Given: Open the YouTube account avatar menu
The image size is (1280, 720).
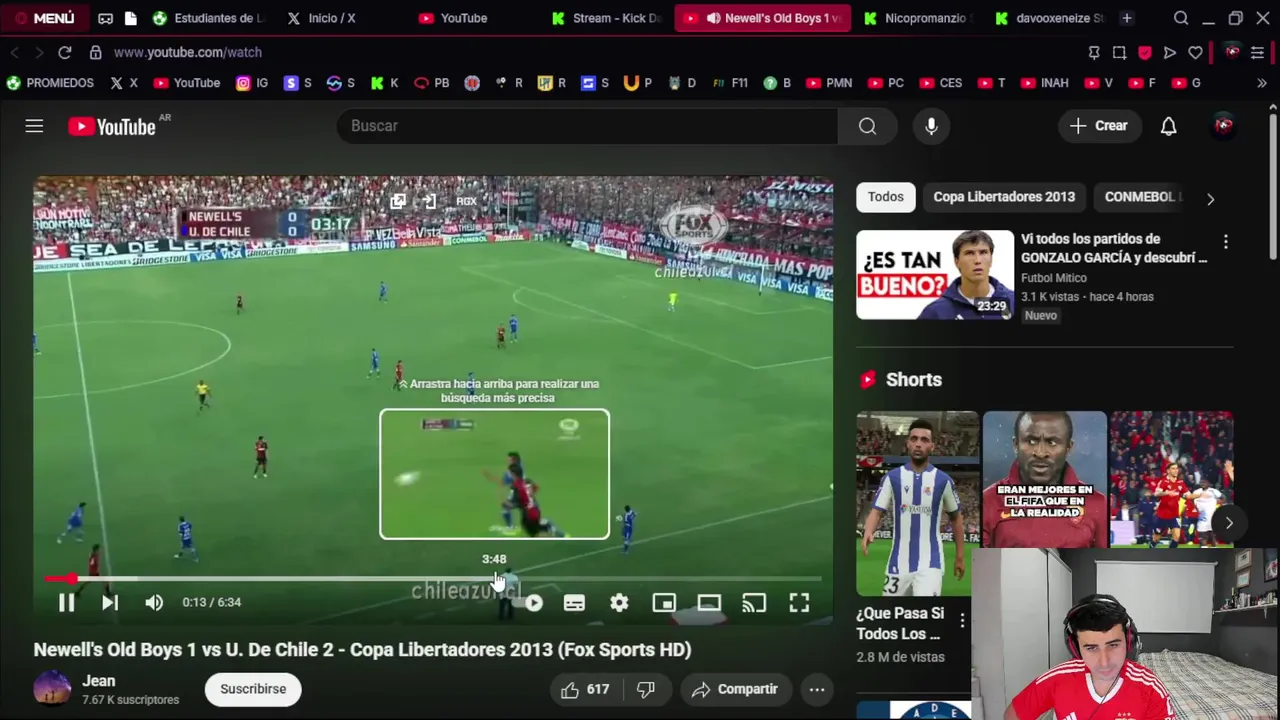Looking at the screenshot, I should pyautogui.click(x=1223, y=126).
